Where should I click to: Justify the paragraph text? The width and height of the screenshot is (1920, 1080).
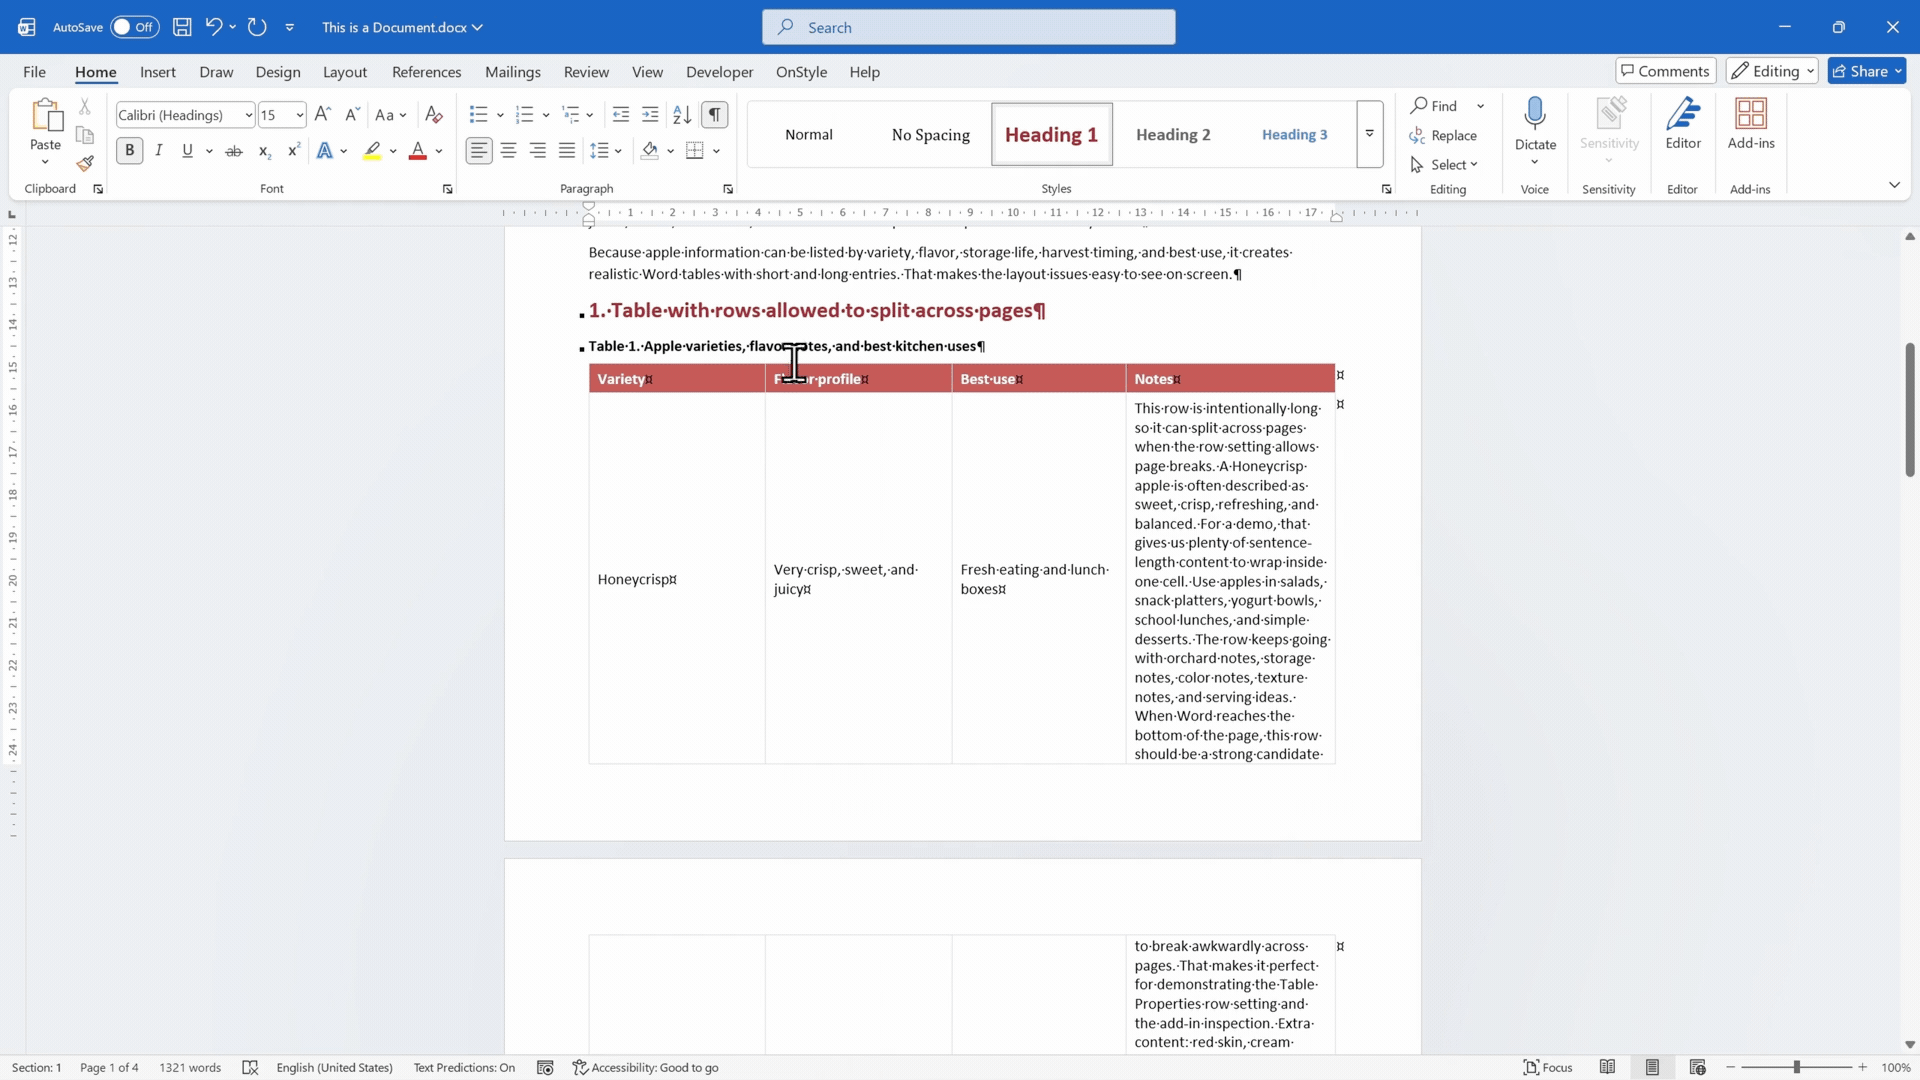[x=567, y=151]
